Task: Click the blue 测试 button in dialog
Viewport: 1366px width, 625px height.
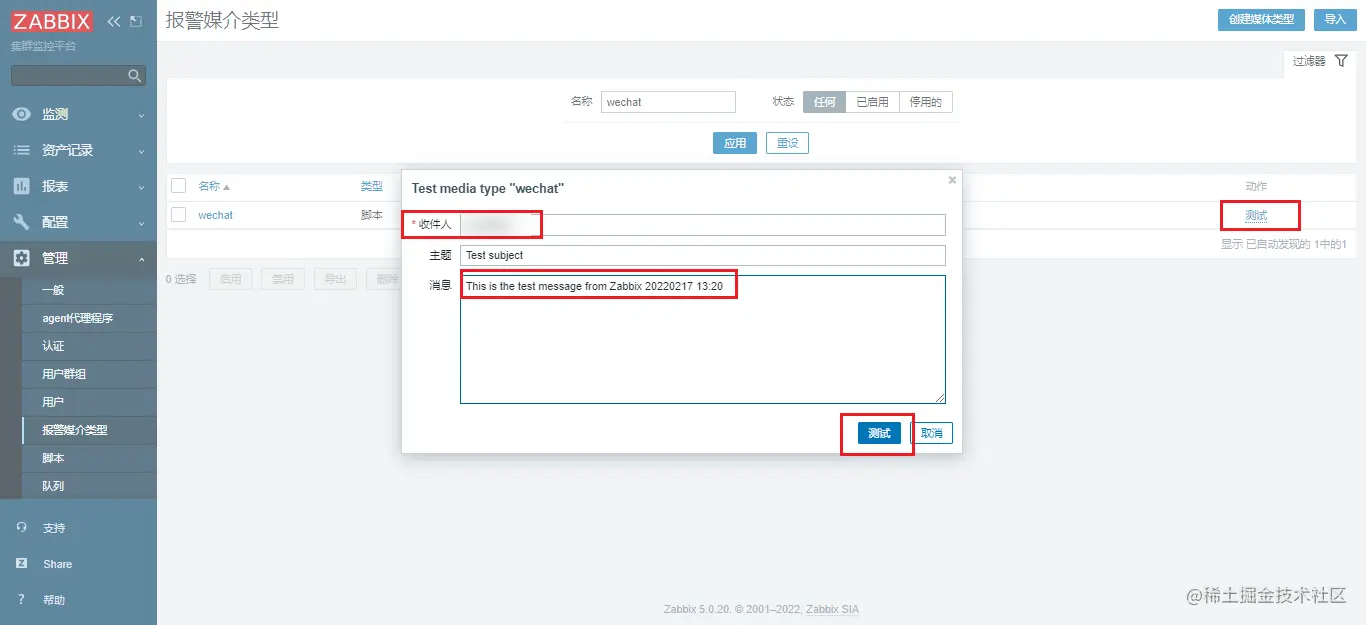Action: [x=879, y=433]
